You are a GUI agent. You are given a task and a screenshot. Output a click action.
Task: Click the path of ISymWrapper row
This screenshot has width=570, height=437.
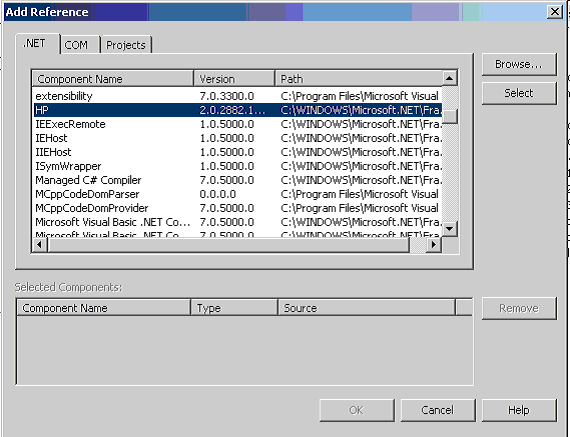(361, 166)
